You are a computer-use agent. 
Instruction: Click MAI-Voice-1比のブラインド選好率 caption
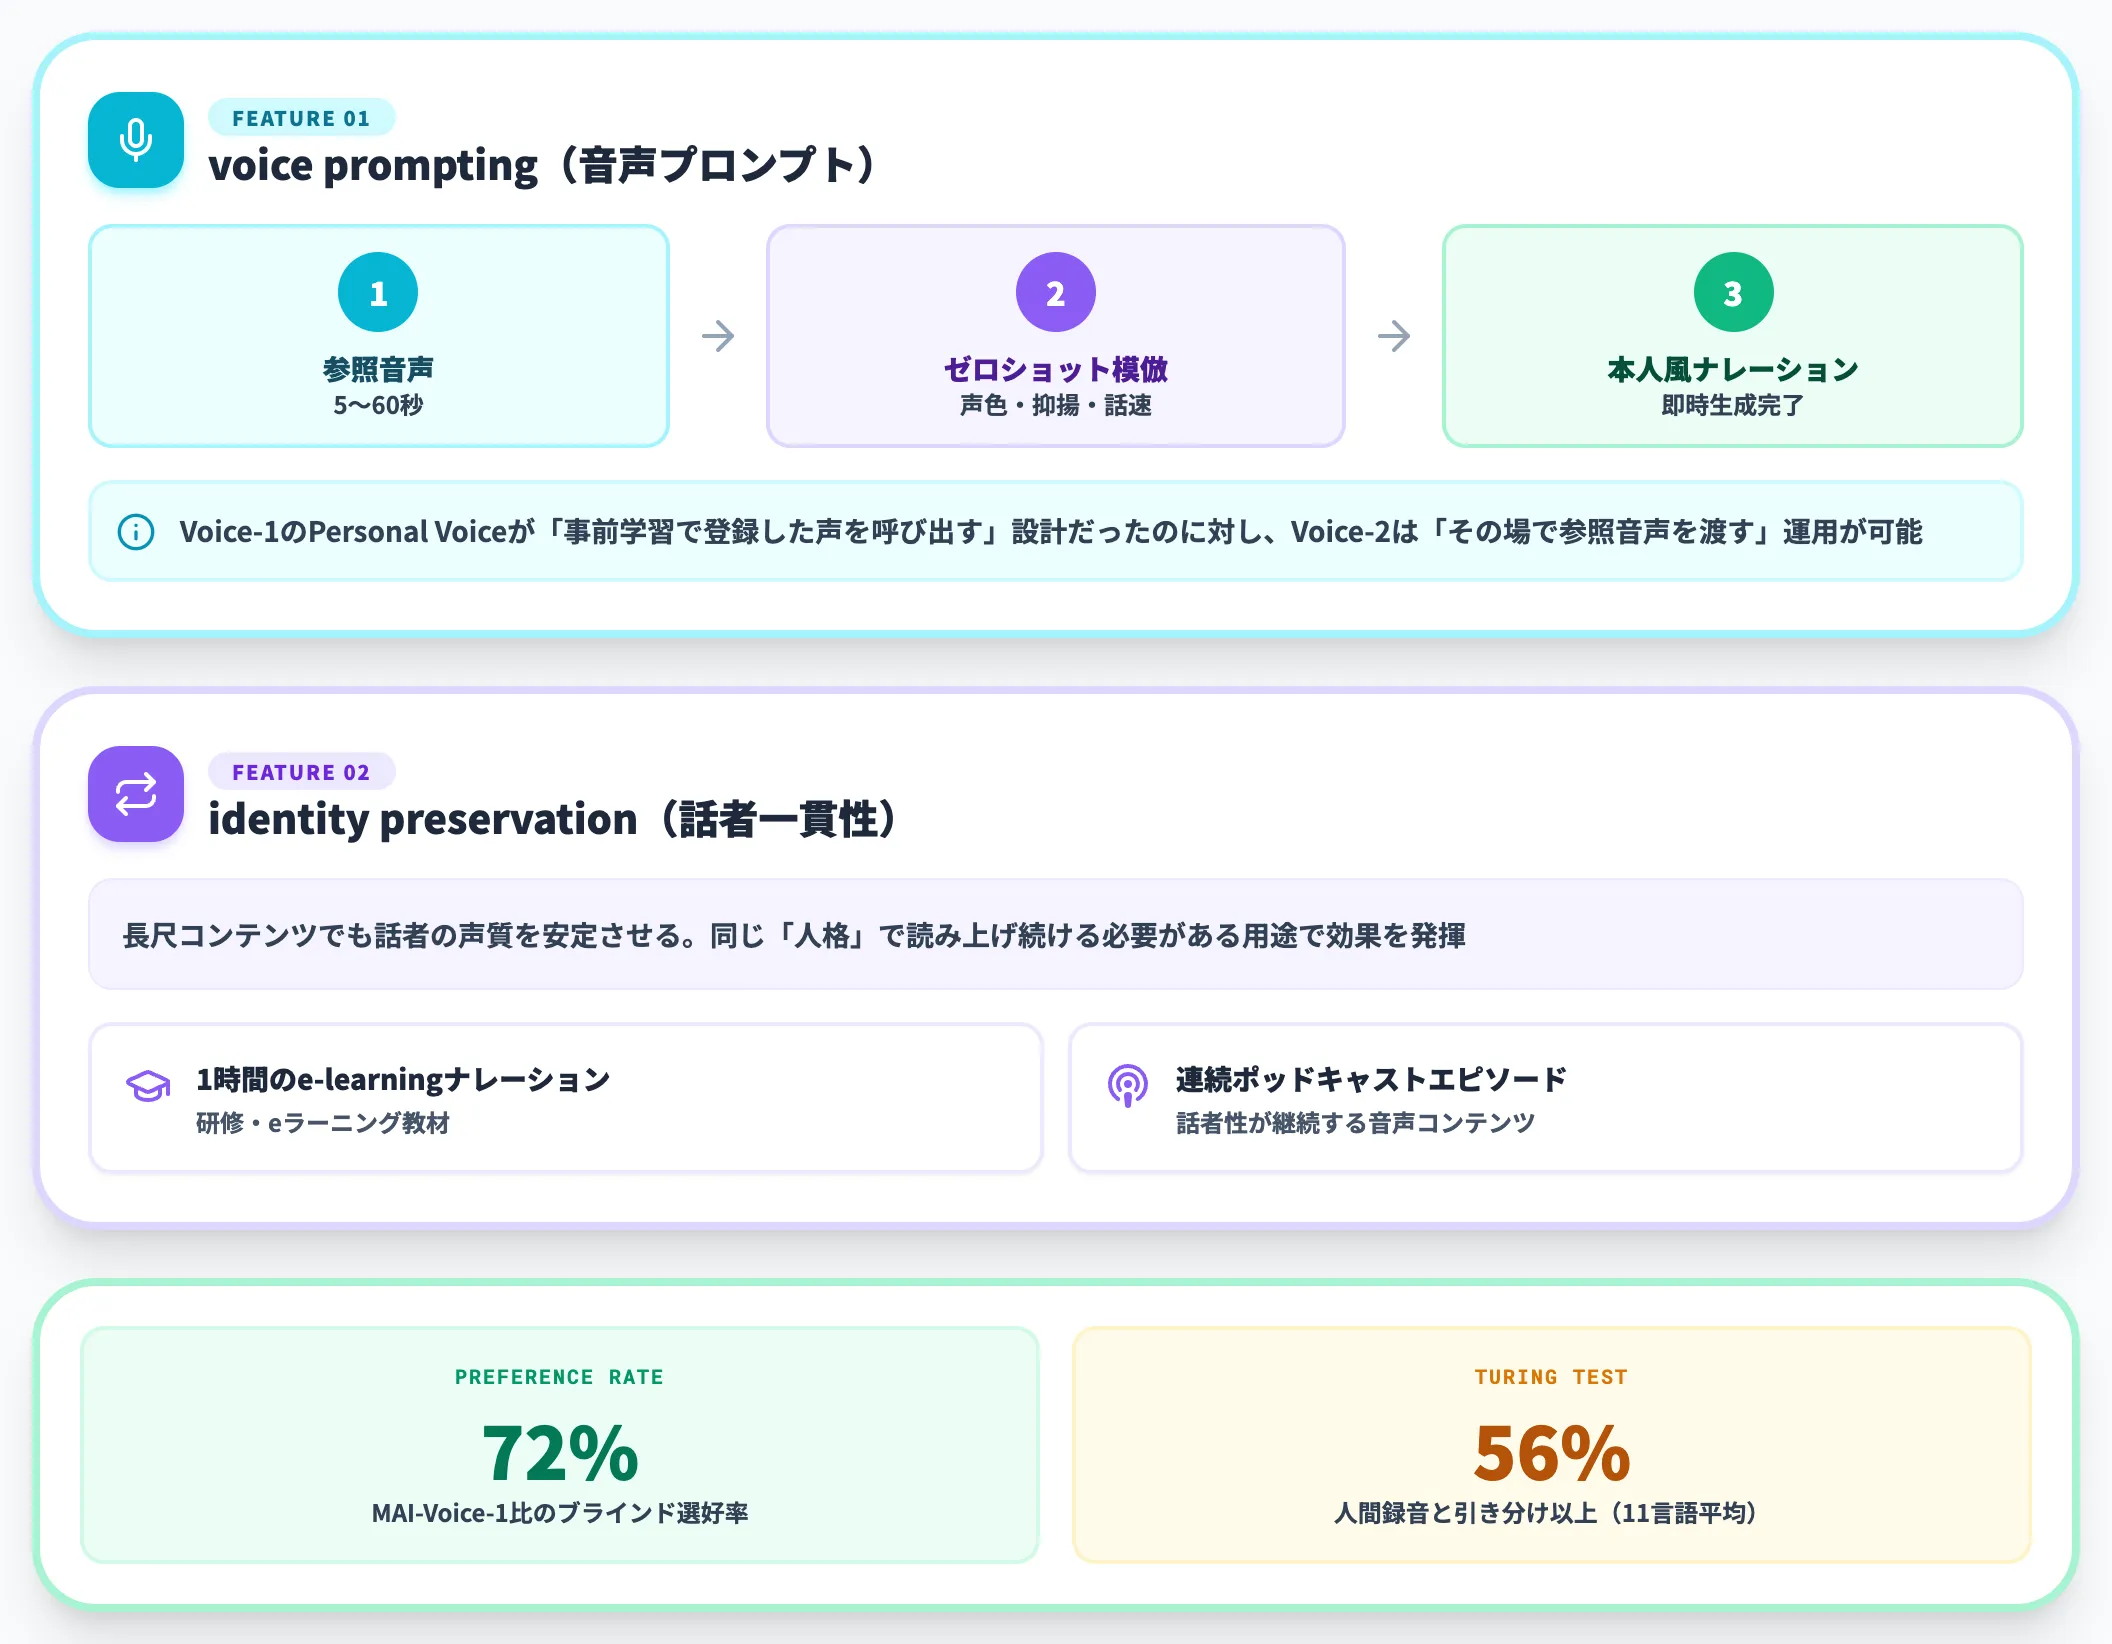coord(559,1513)
